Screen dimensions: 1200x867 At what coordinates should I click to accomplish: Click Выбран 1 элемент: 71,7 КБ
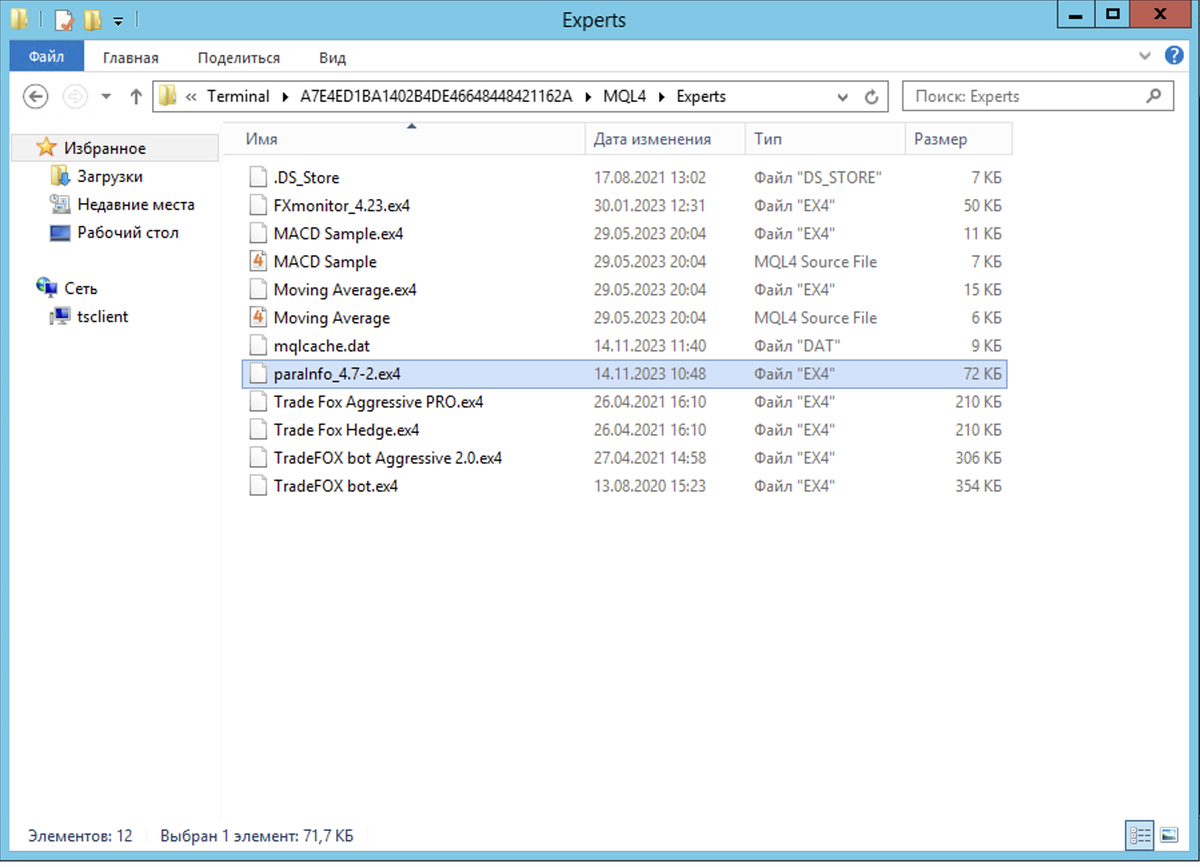point(256,834)
